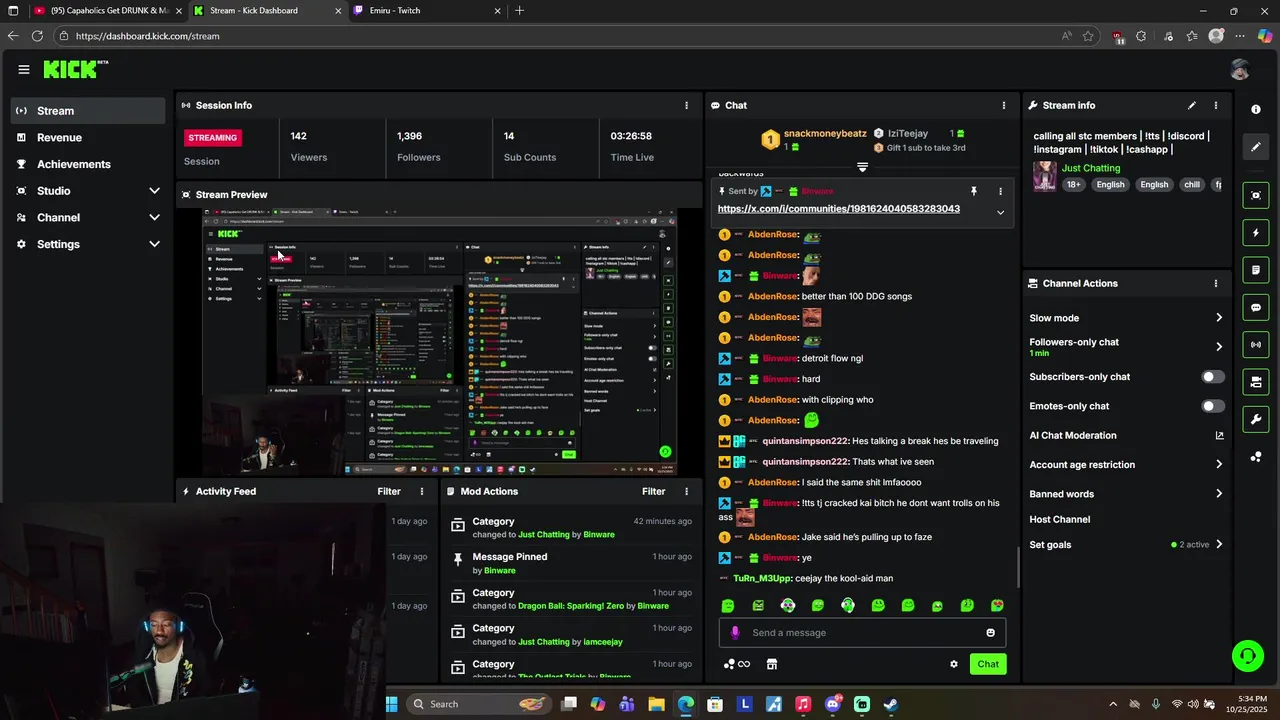Click the browser address bar URL
Screen dimensions: 1280x720
pyautogui.click(x=147, y=36)
